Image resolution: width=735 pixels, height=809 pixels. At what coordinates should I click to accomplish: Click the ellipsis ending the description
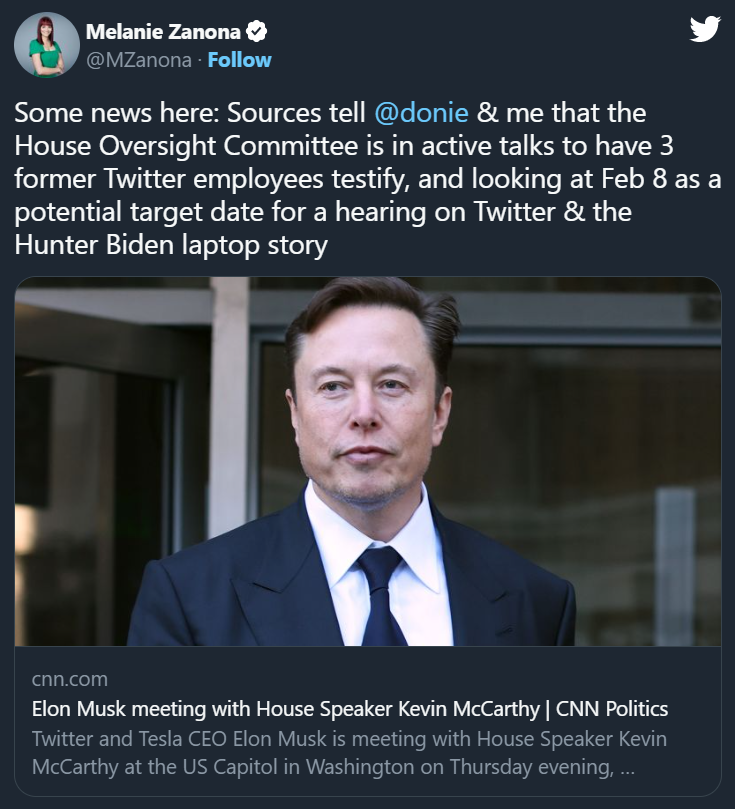click(x=626, y=770)
